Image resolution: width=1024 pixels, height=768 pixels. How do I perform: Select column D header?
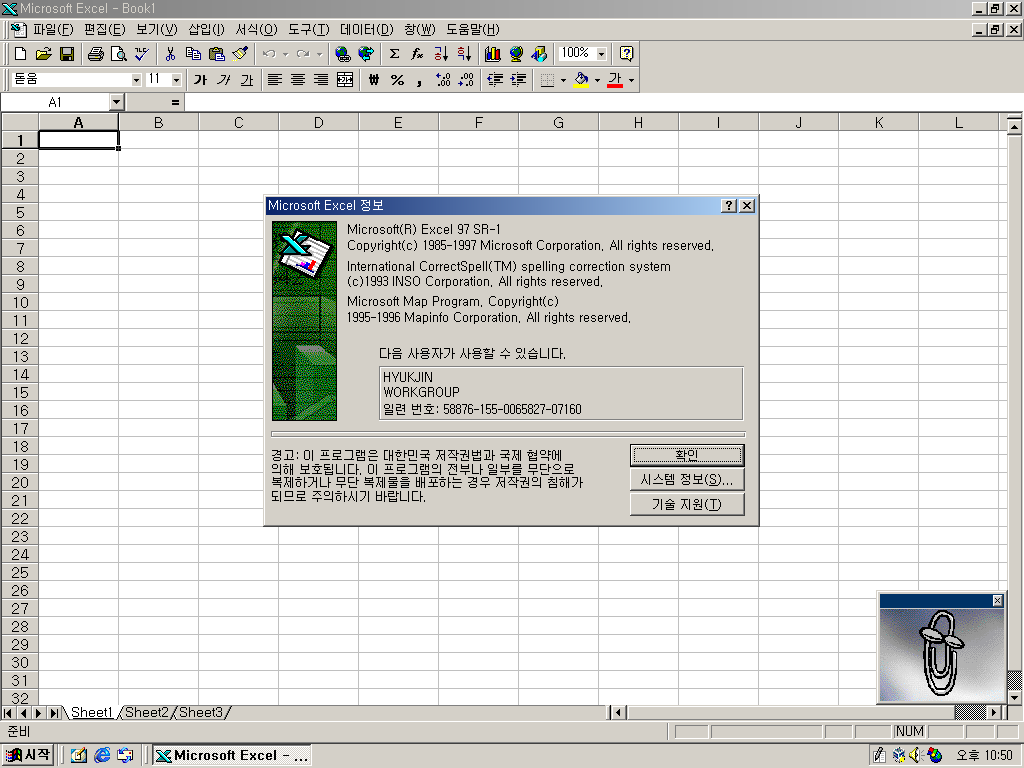[319, 122]
